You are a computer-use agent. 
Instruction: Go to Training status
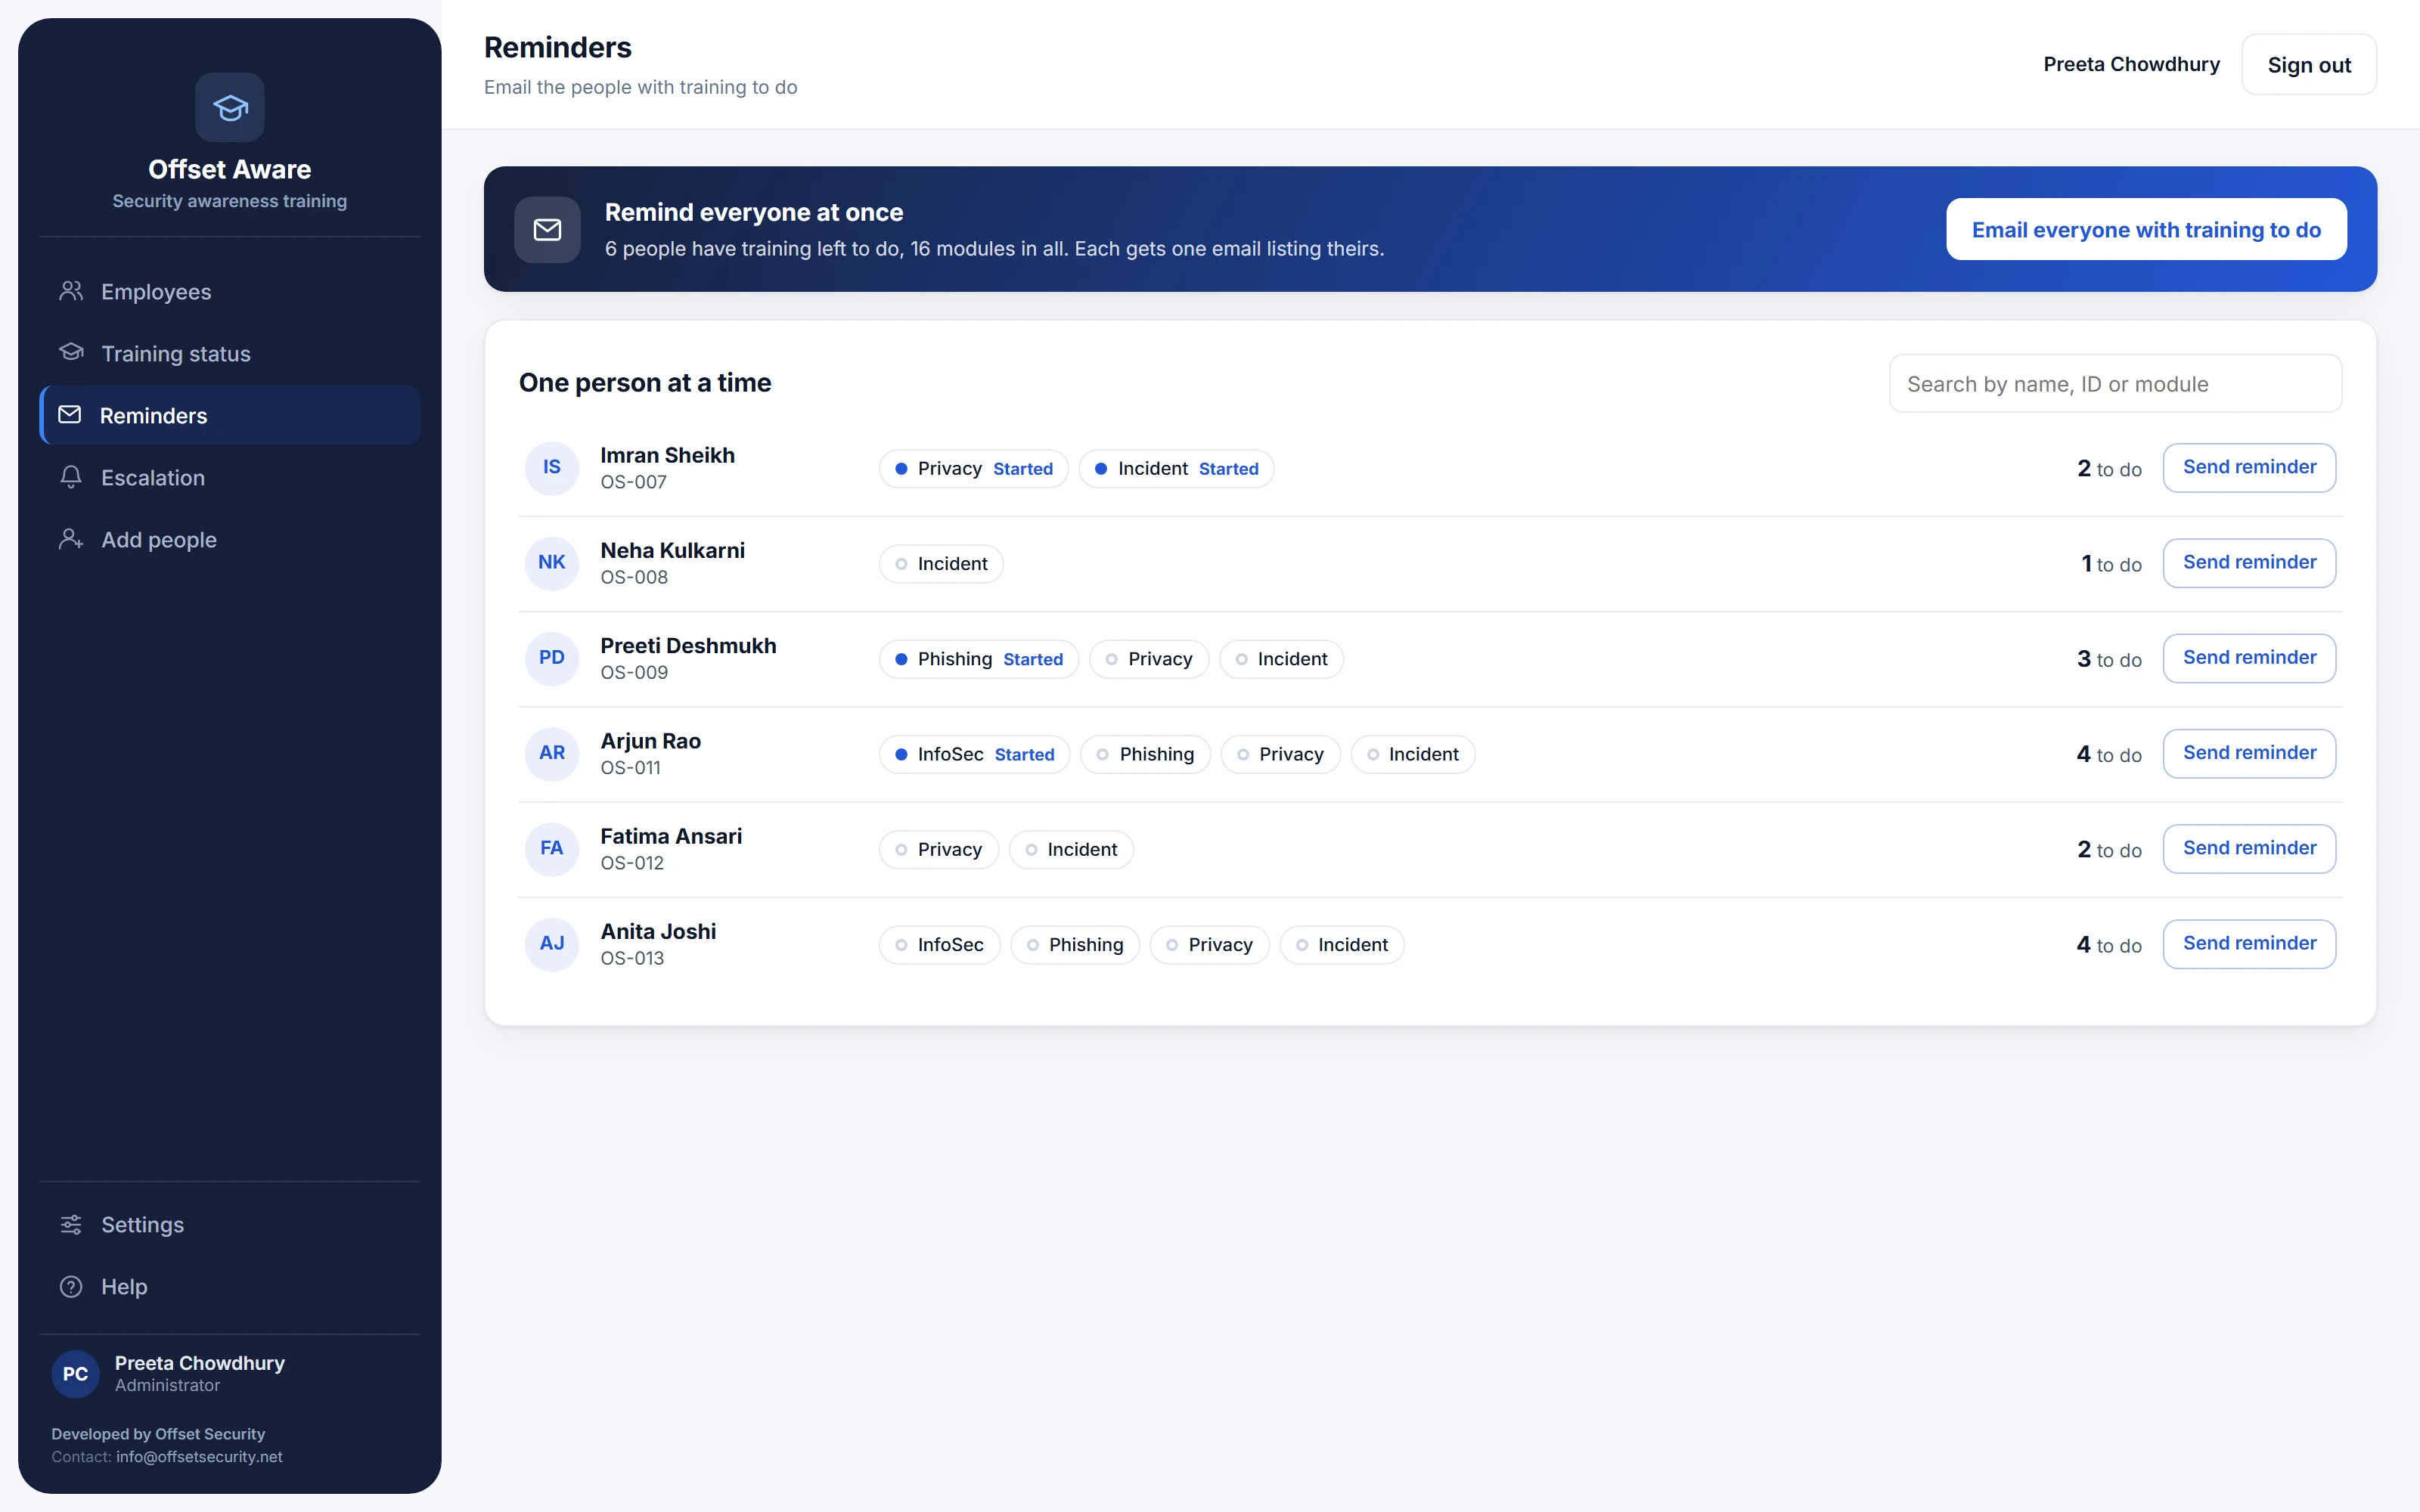(230, 353)
